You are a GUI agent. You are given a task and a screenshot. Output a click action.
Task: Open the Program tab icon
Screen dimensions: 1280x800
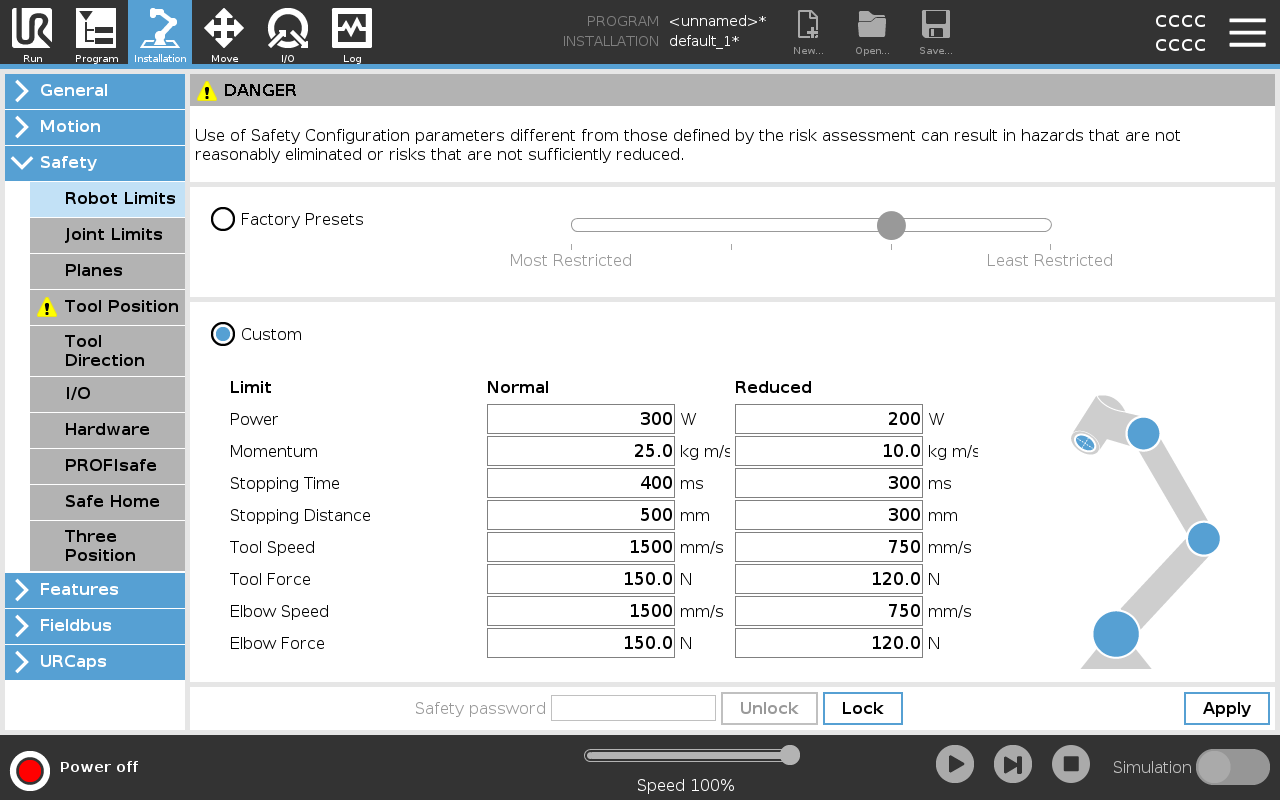click(x=96, y=30)
